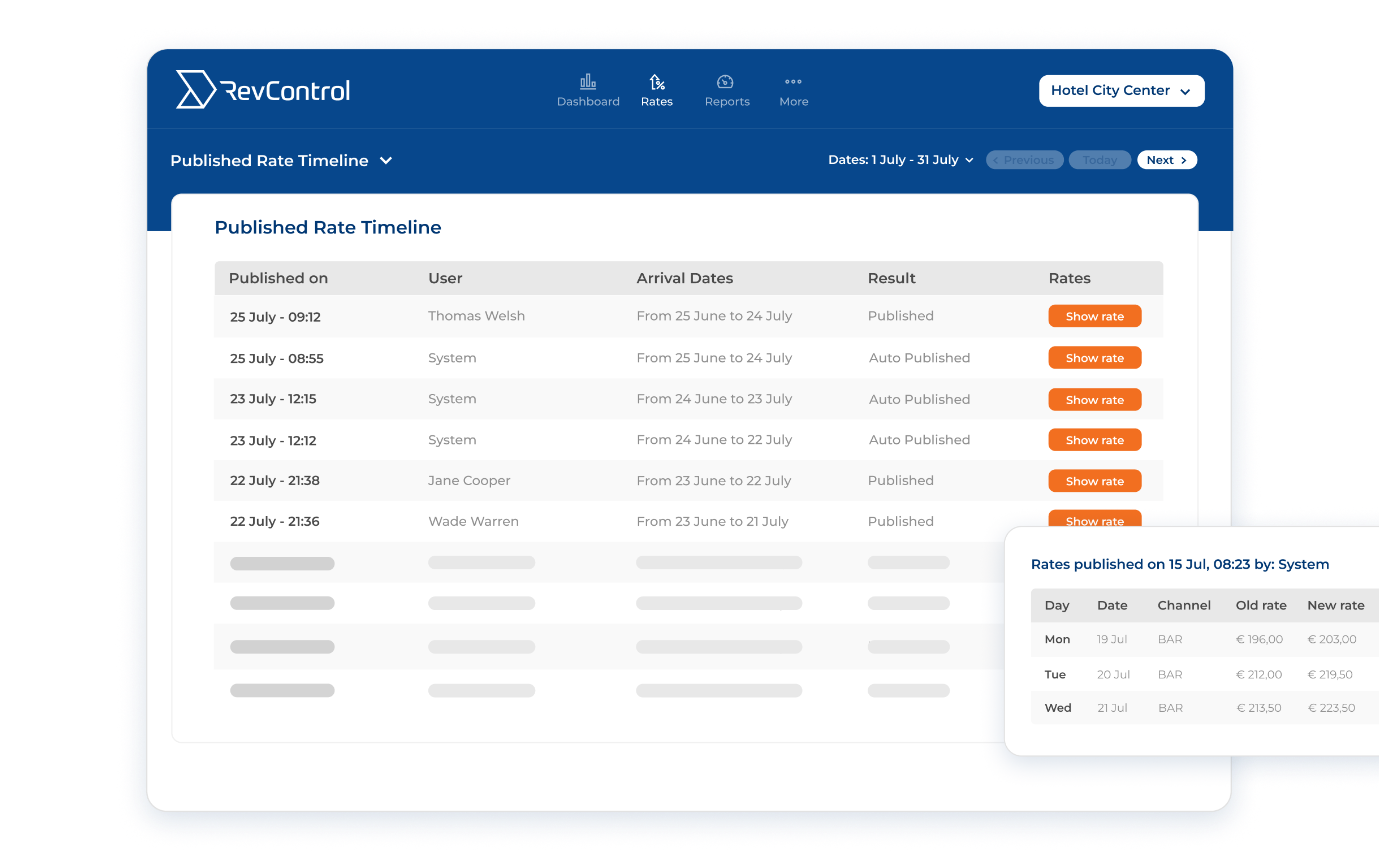Click the Arrival Dates column header
The image size is (1379, 861).
coord(685,278)
